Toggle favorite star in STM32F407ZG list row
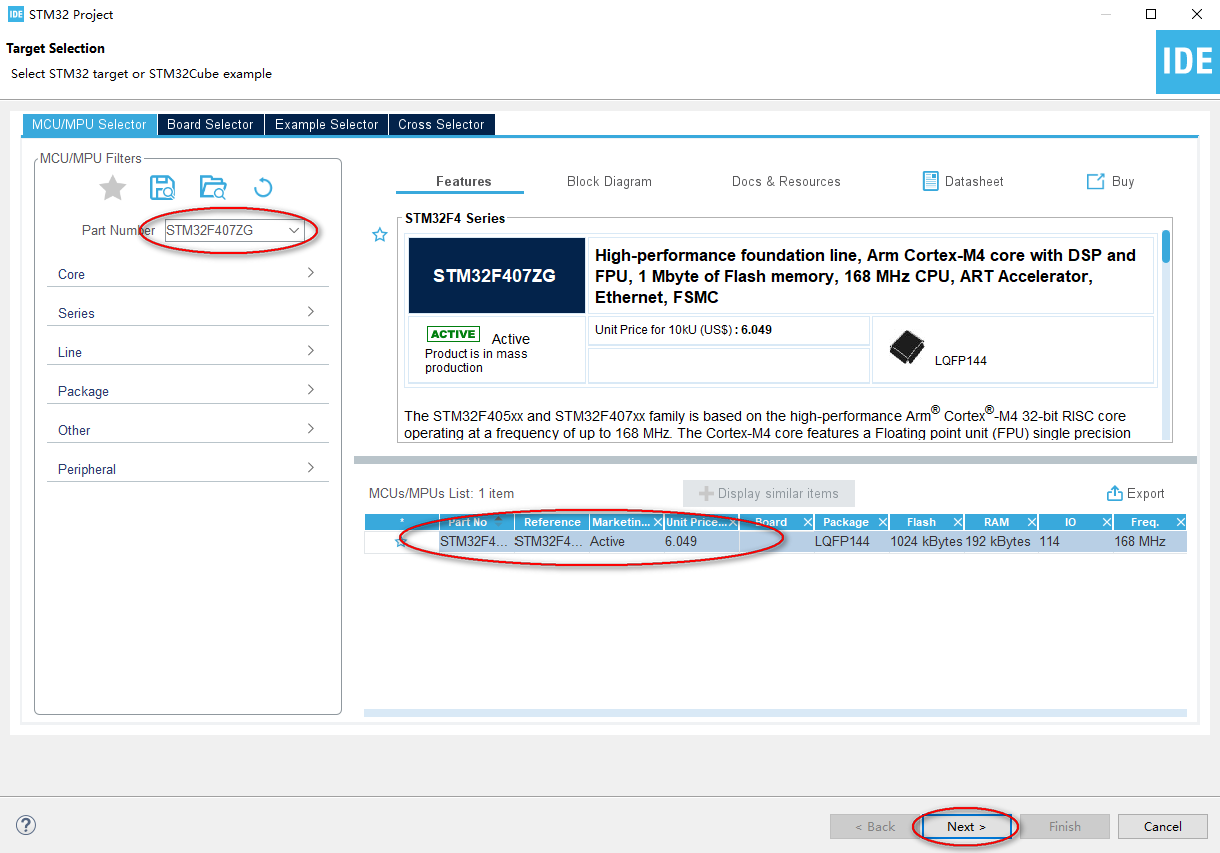Image resolution: width=1220 pixels, height=853 pixels. click(401, 542)
